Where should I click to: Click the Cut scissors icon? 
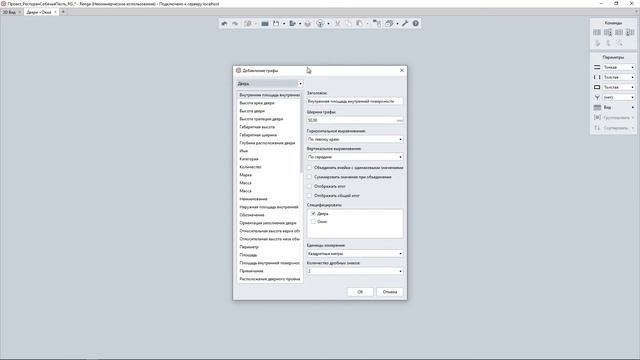tap(338, 24)
